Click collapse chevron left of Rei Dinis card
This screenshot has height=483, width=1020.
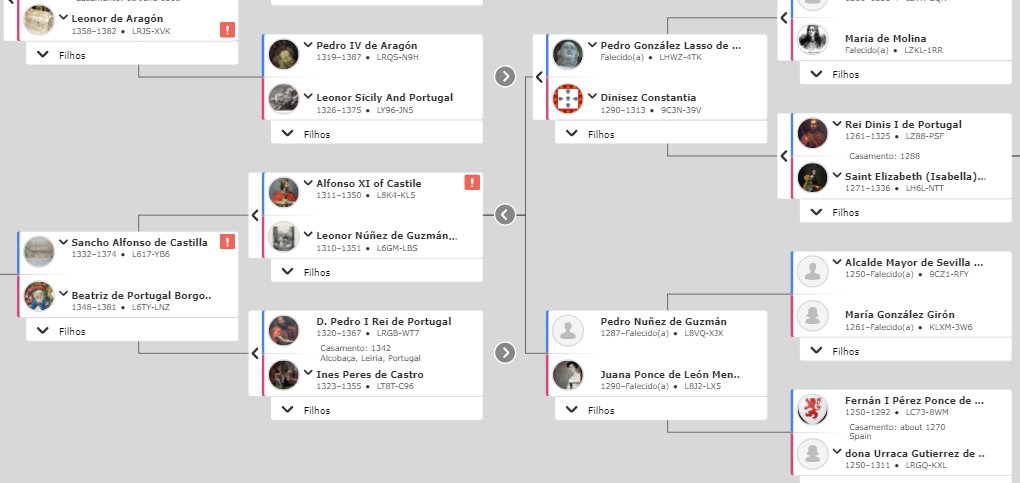click(784, 156)
